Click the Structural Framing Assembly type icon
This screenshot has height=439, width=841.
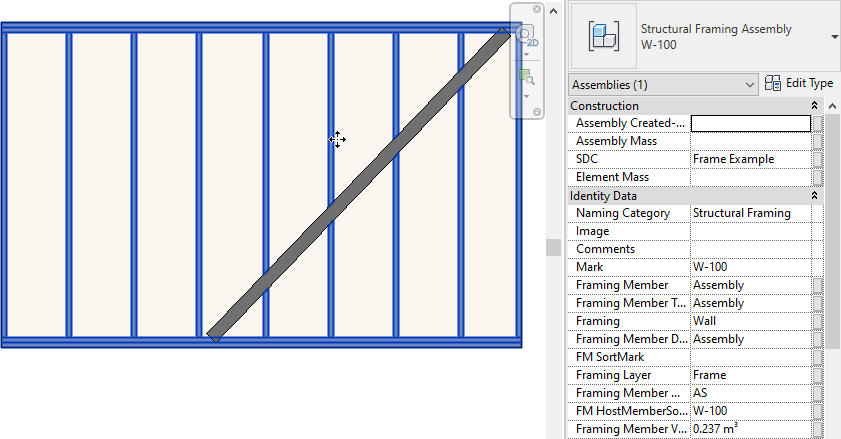602,36
